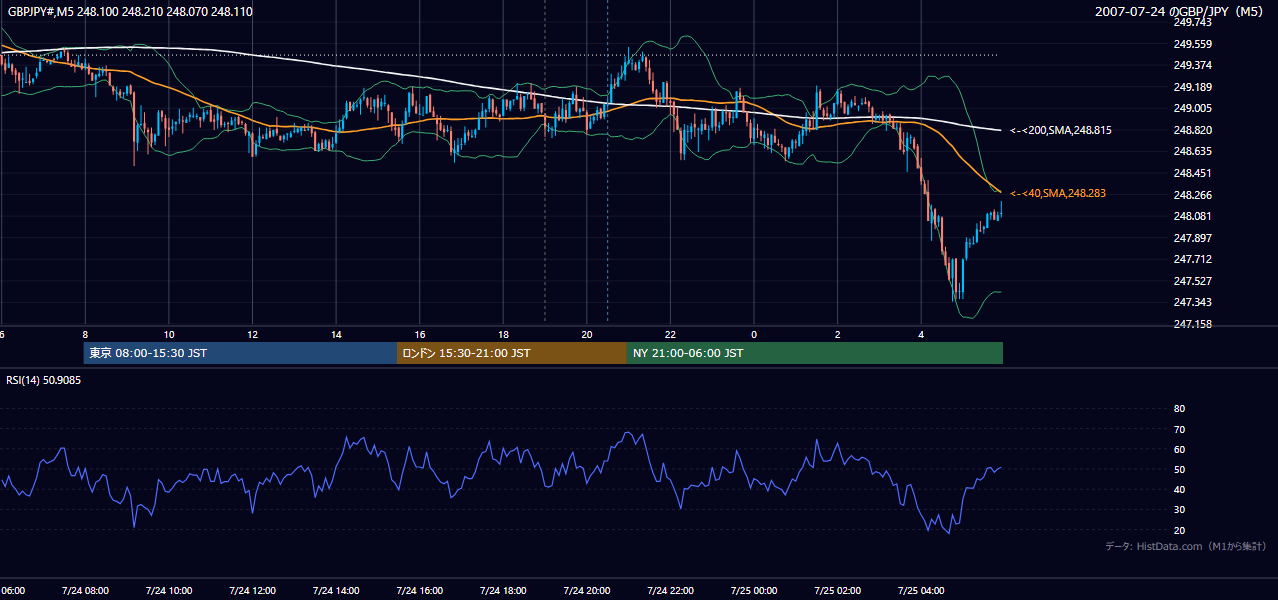Image resolution: width=1278 pixels, height=600 pixels.
Task: Click the 7/24 14:00 time axis label
Action: (x=335, y=590)
